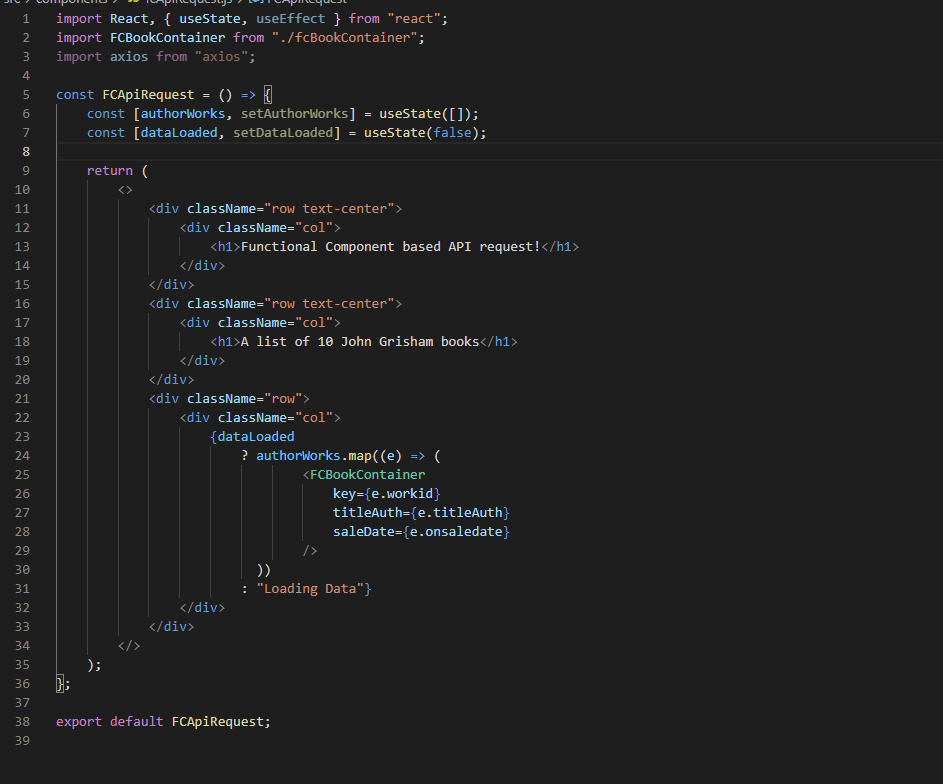This screenshot has width=943, height=784.
Task: Click the self-closing /> on line 29
Action: [x=310, y=551]
